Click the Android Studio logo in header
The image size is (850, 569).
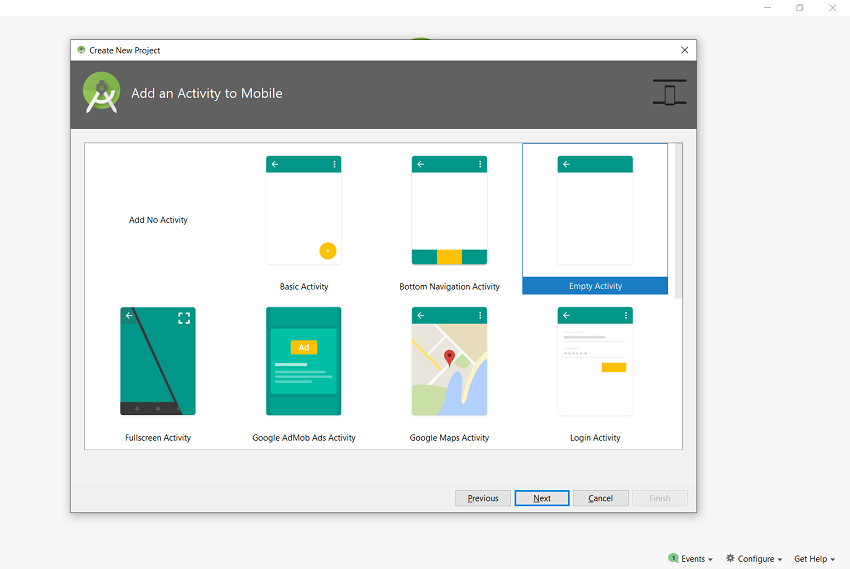point(101,93)
